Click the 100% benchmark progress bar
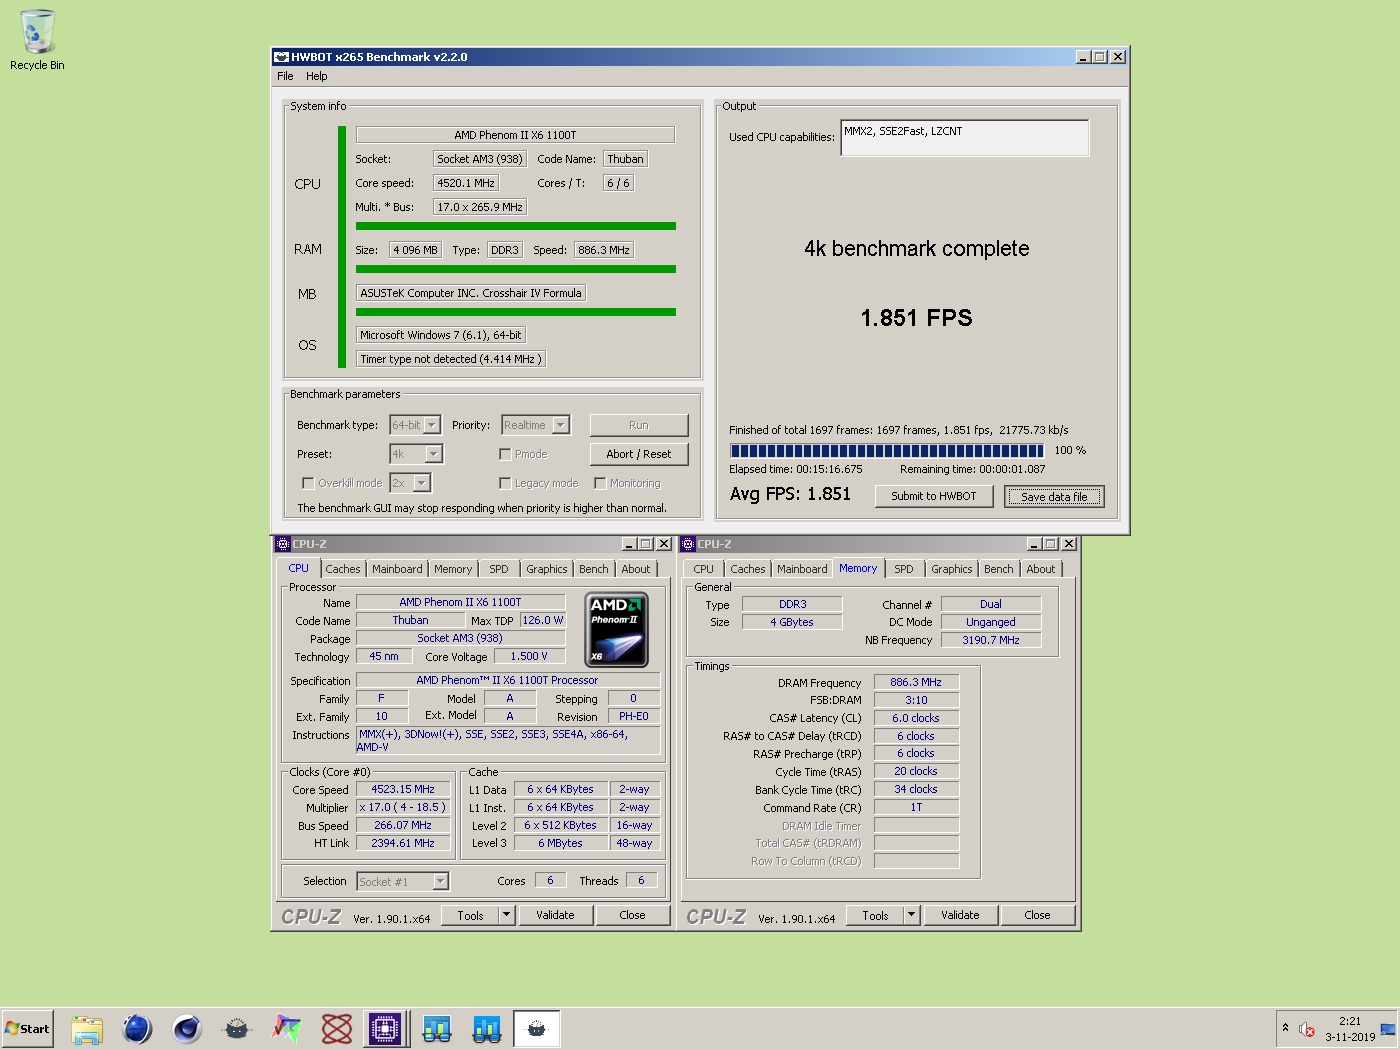 [x=887, y=451]
